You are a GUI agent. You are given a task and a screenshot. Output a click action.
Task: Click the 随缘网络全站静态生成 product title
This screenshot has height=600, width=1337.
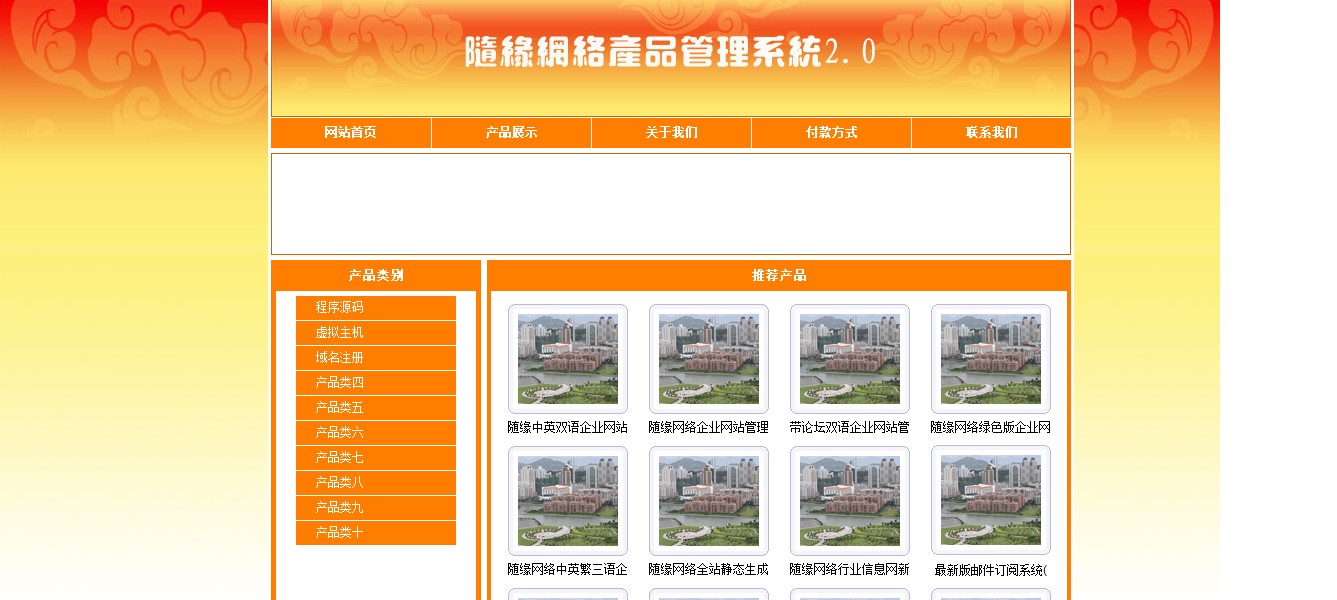709,570
